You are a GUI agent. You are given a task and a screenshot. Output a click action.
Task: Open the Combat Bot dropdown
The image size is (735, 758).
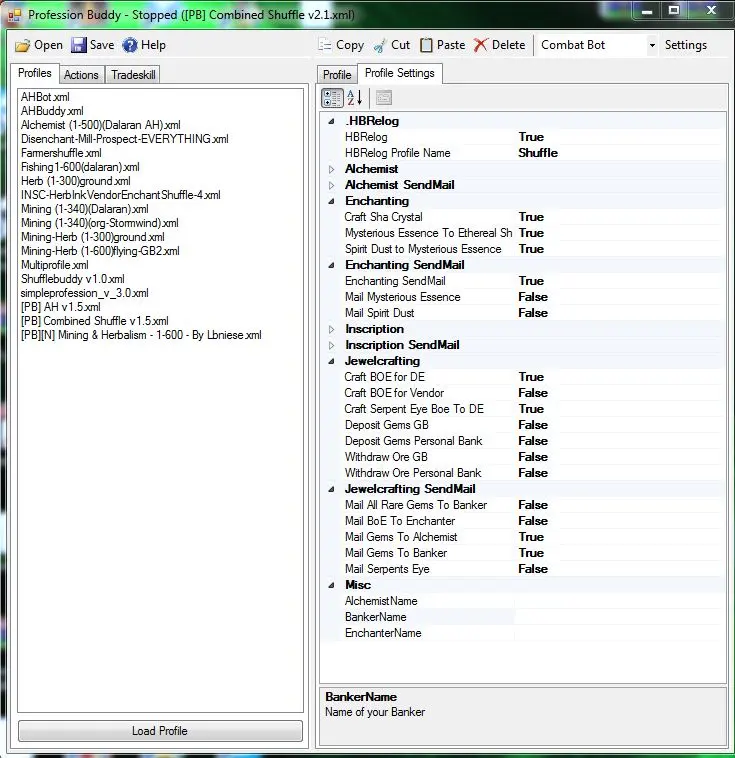(652, 45)
